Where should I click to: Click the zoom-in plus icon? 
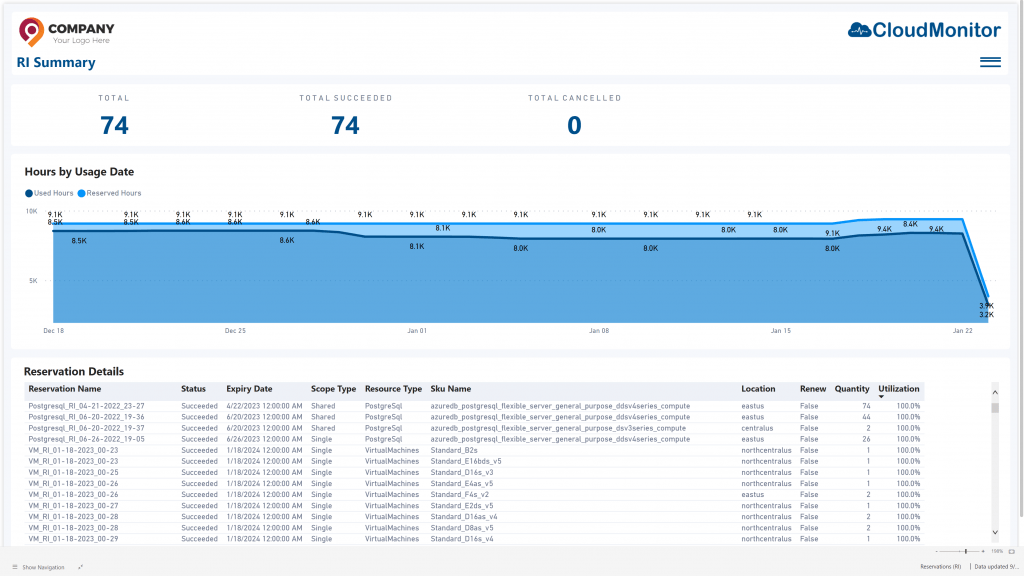[983, 551]
